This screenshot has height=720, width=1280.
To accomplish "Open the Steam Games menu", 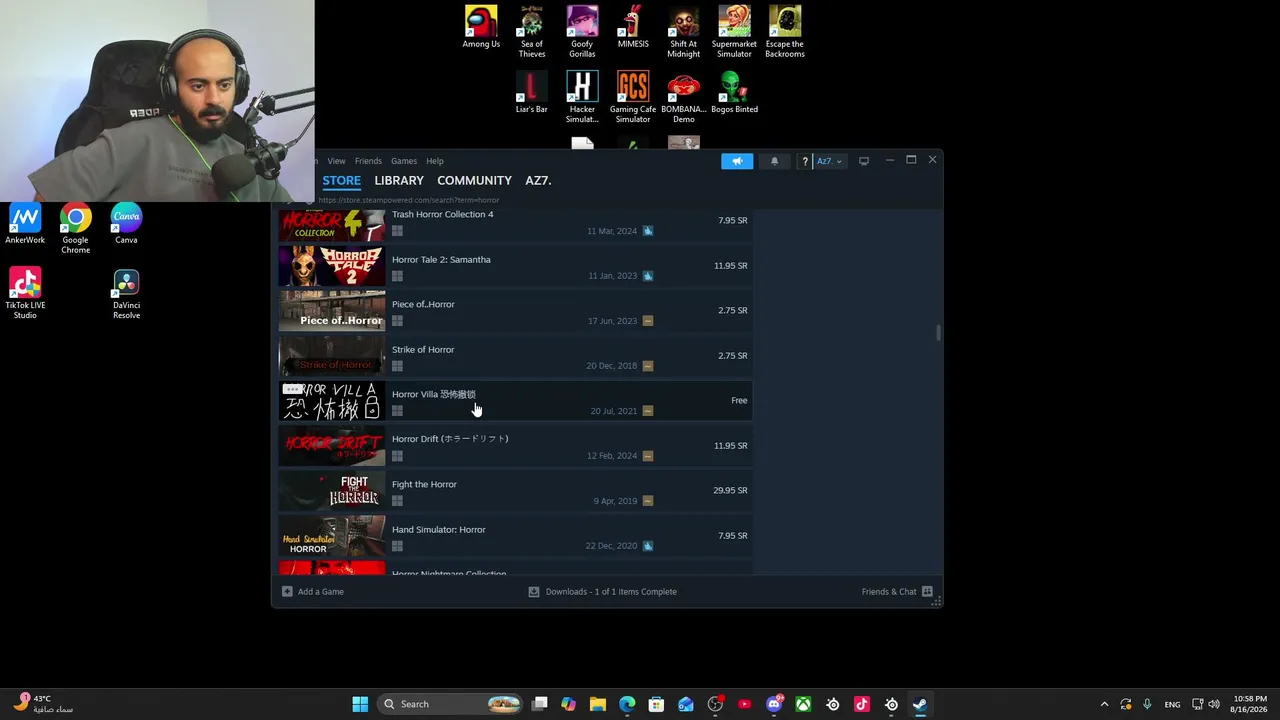I will click(x=404, y=161).
